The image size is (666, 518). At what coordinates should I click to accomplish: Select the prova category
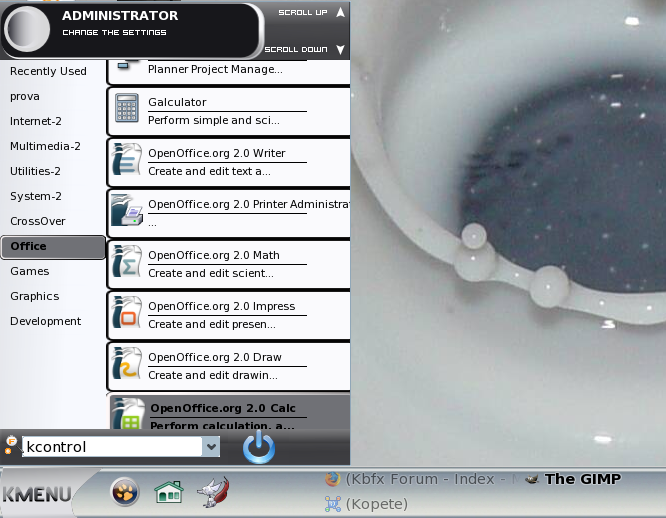click(x=25, y=96)
